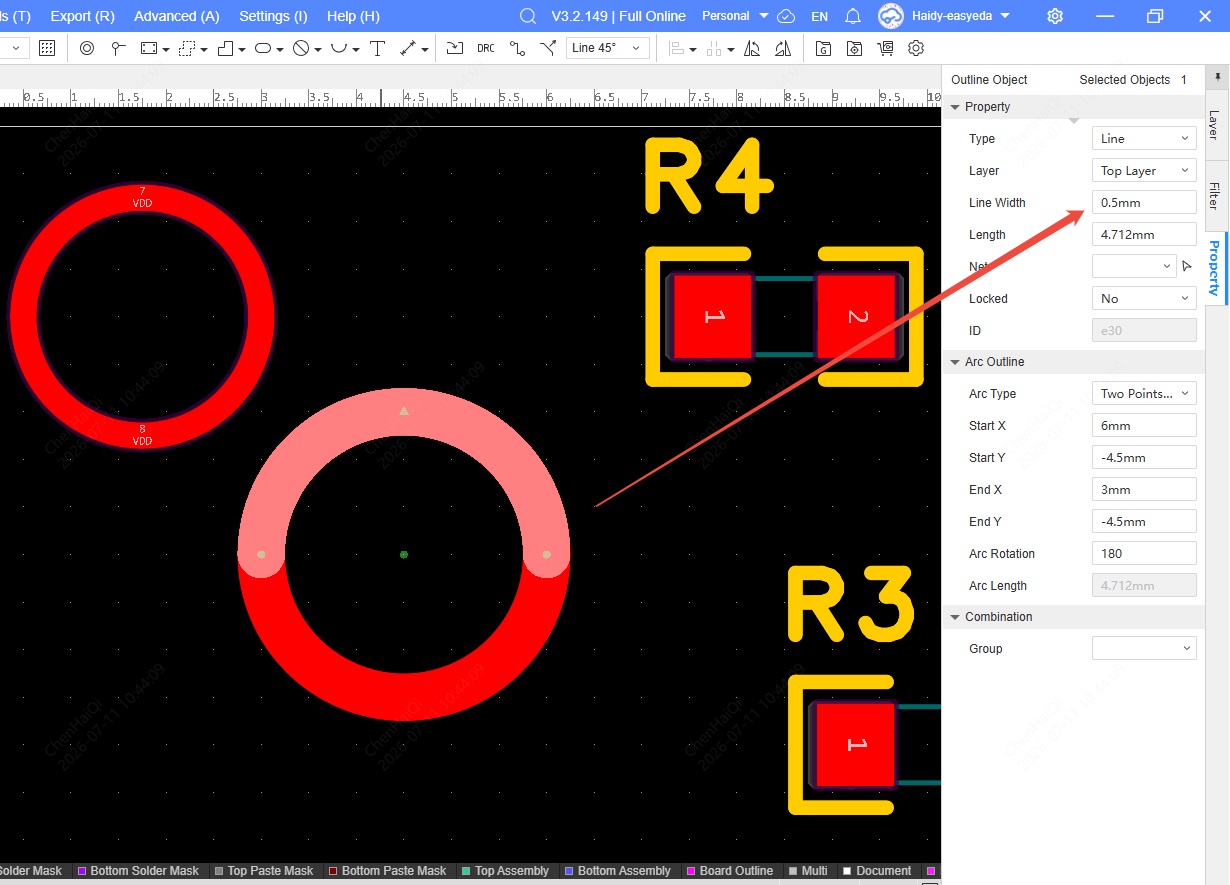Screen dimensions: 1230x885
Task: Click the EN language button
Action: coord(819,16)
